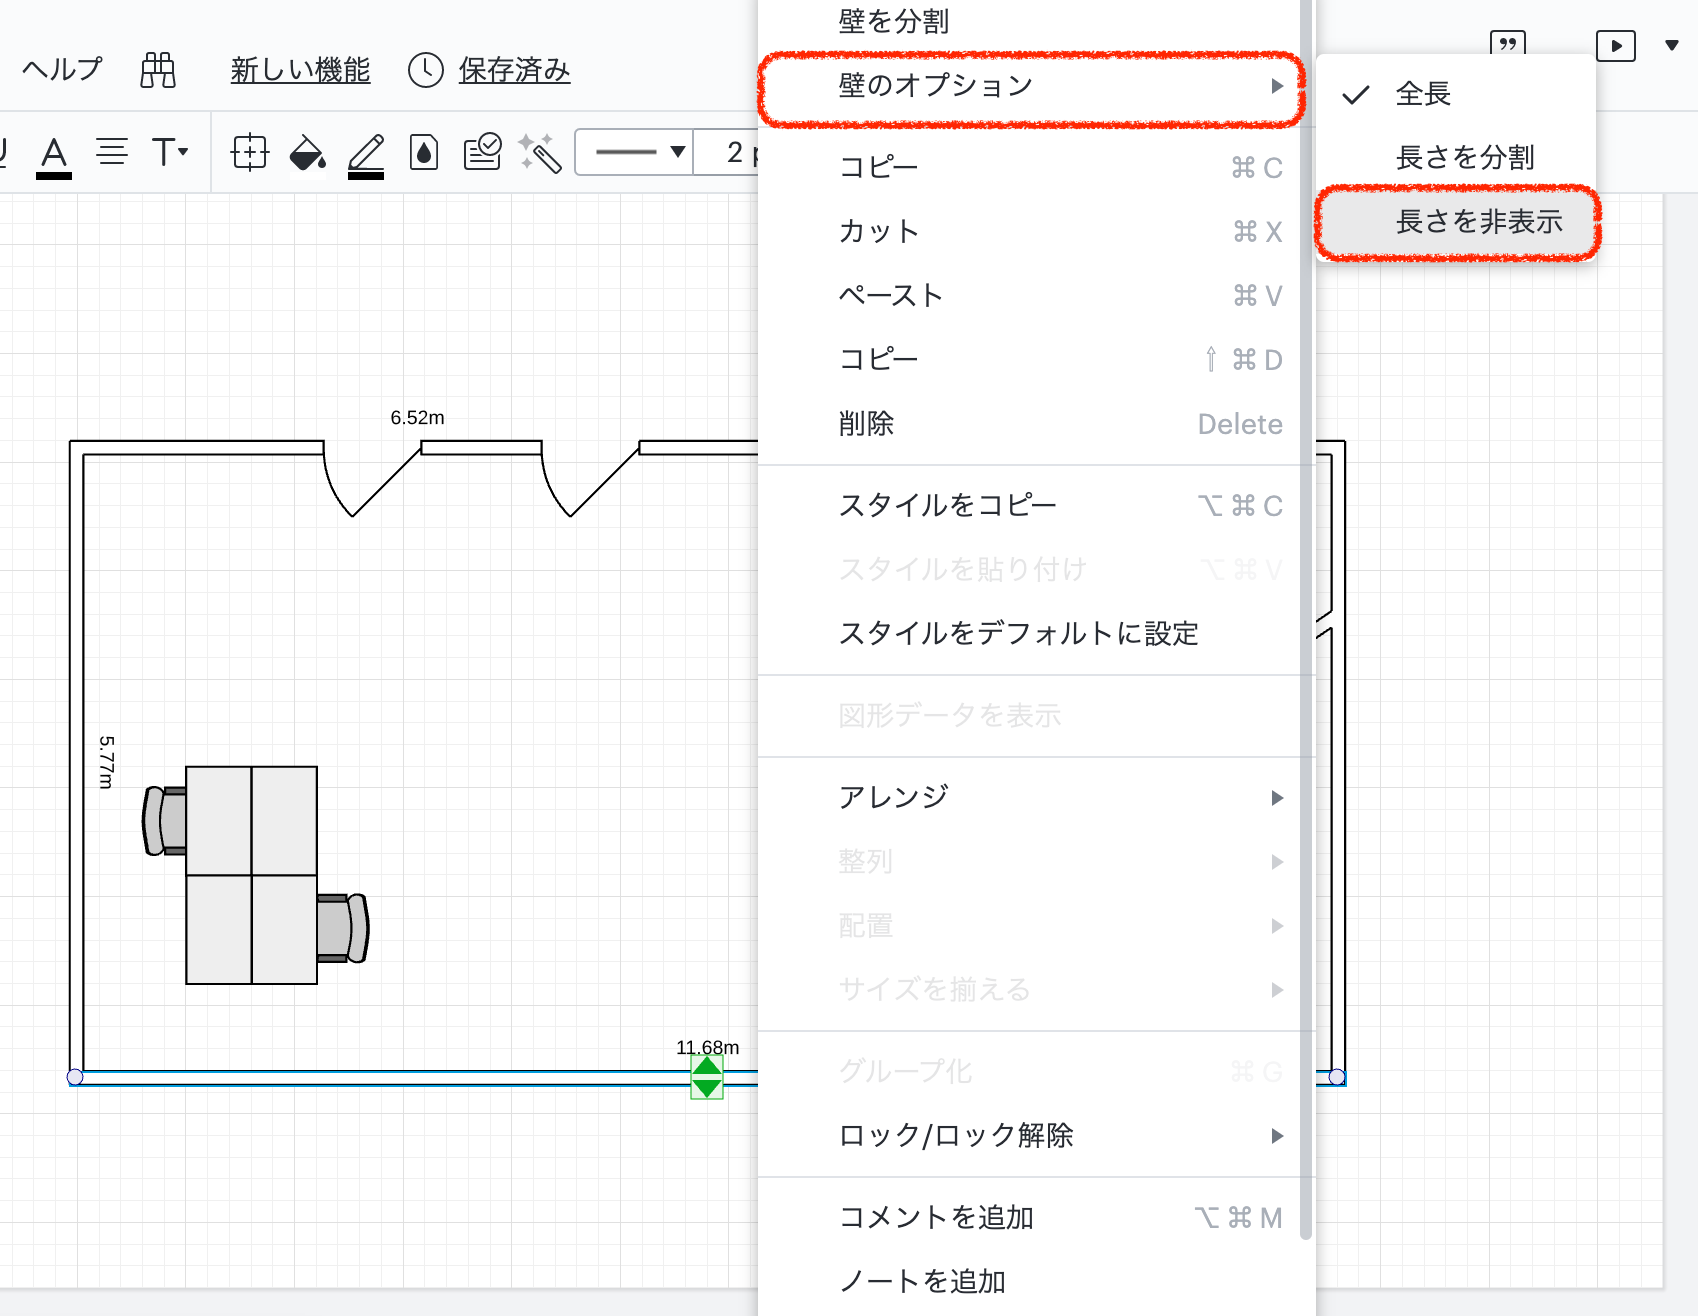Click the binoculars search icon
Screen dimensions: 1698x1316
point(158,70)
